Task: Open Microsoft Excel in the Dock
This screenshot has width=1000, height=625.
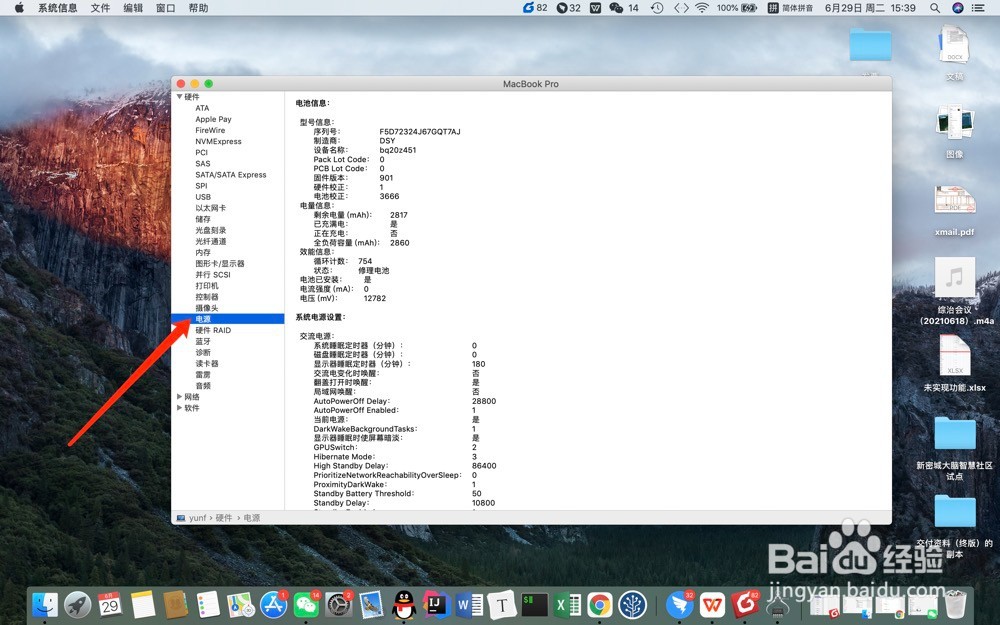Action: pos(567,604)
